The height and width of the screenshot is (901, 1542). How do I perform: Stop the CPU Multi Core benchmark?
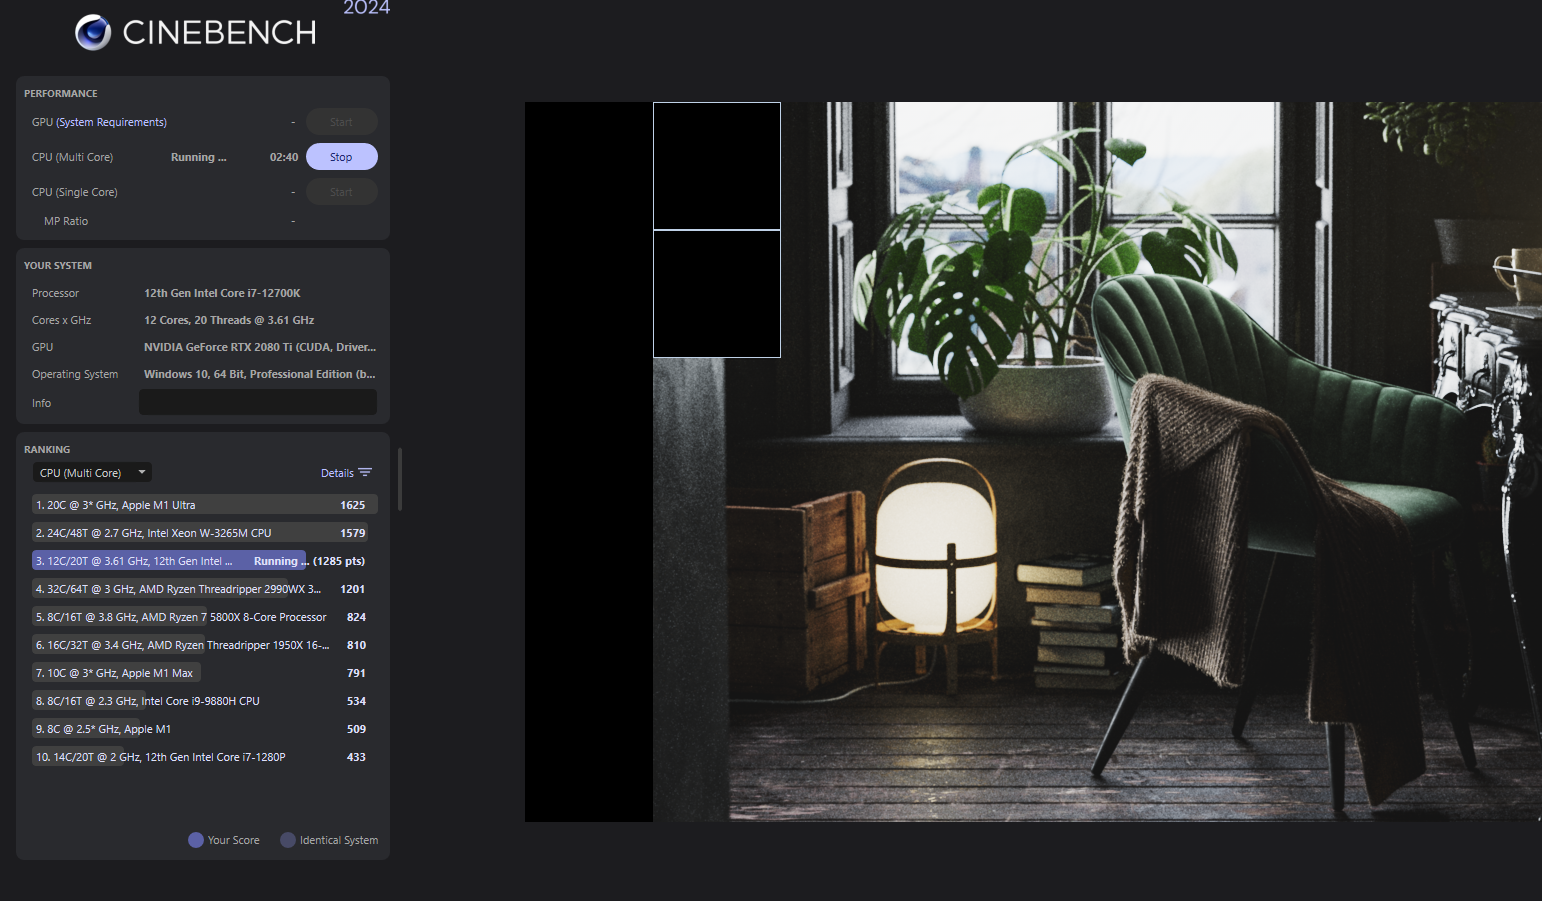[x=341, y=157]
